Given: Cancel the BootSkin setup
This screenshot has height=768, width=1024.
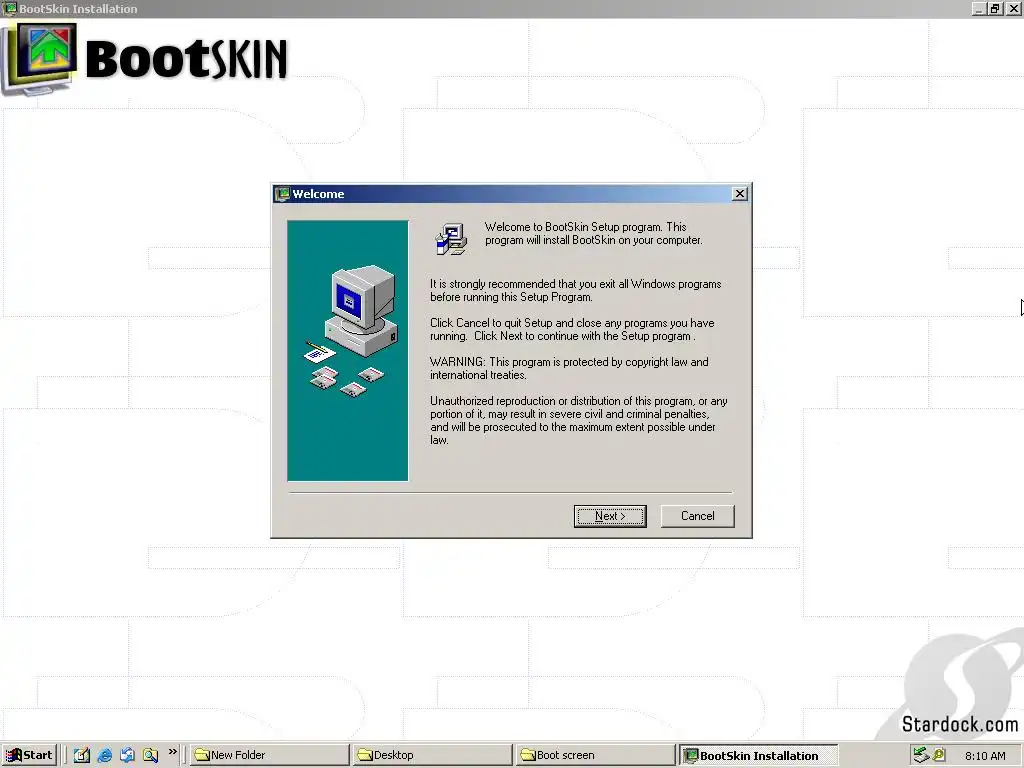Looking at the screenshot, I should point(697,516).
